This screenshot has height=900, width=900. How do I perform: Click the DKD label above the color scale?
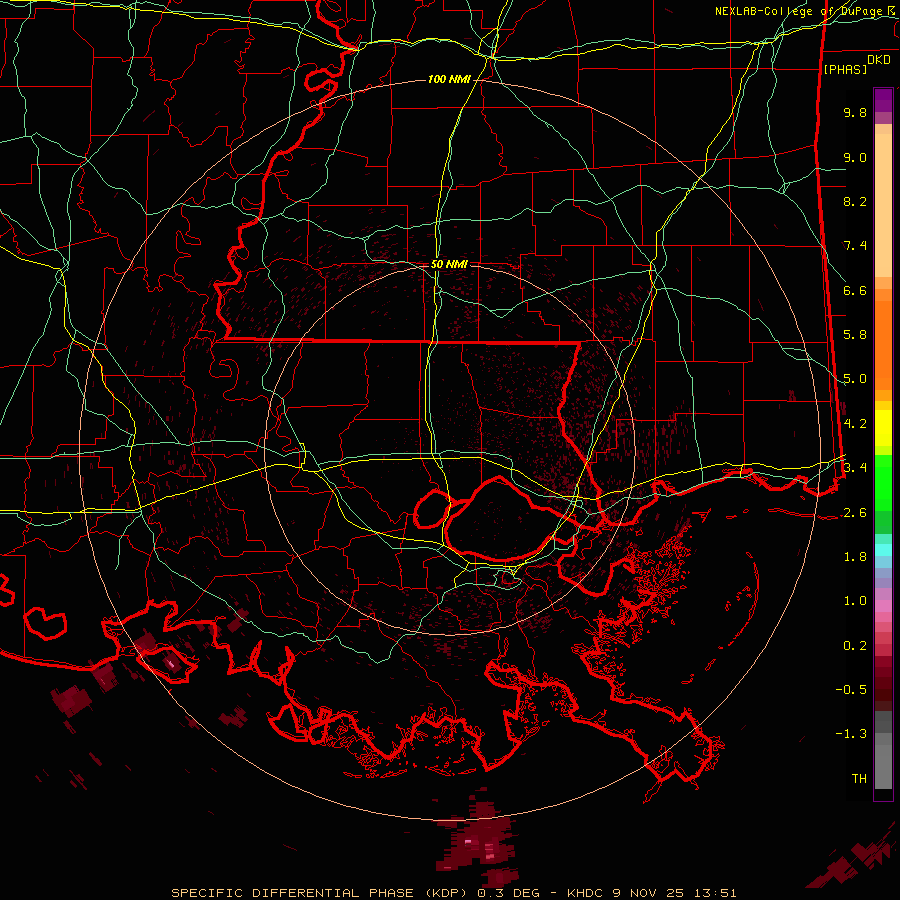point(879,60)
